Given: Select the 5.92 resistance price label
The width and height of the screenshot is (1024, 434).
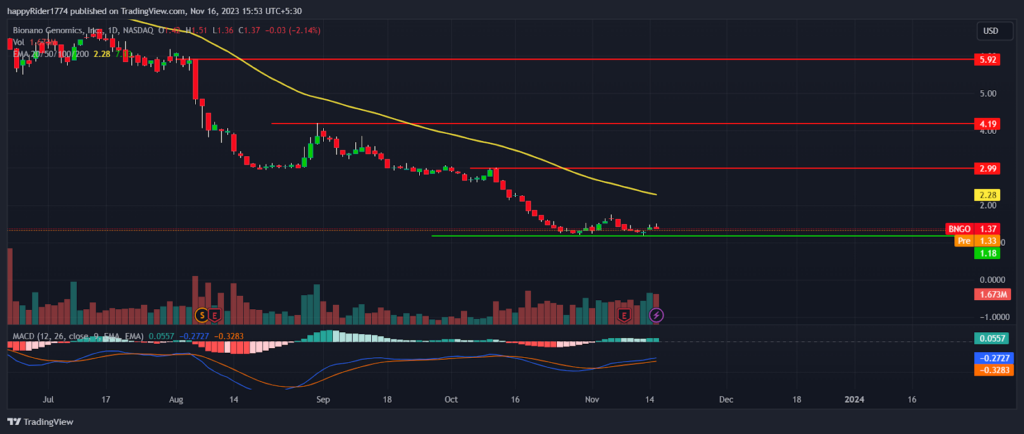Looking at the screenshot, I should click(986, 59).
